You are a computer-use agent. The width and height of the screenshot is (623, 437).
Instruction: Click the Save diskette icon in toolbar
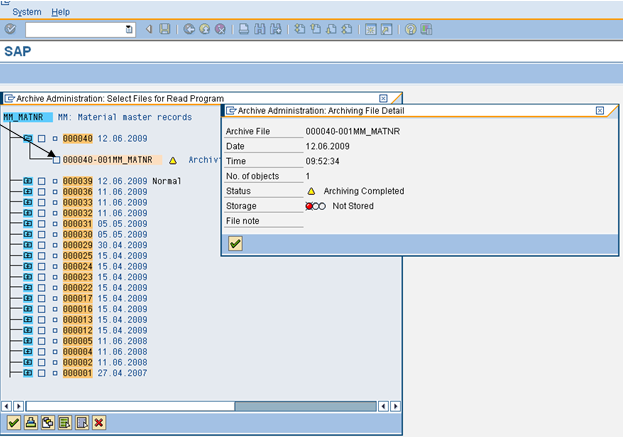pos(164,29)
